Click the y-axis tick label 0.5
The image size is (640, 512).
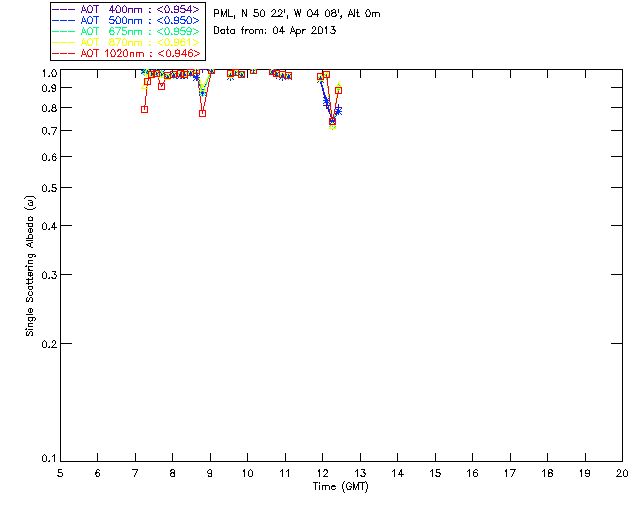[x=49, y=188]
